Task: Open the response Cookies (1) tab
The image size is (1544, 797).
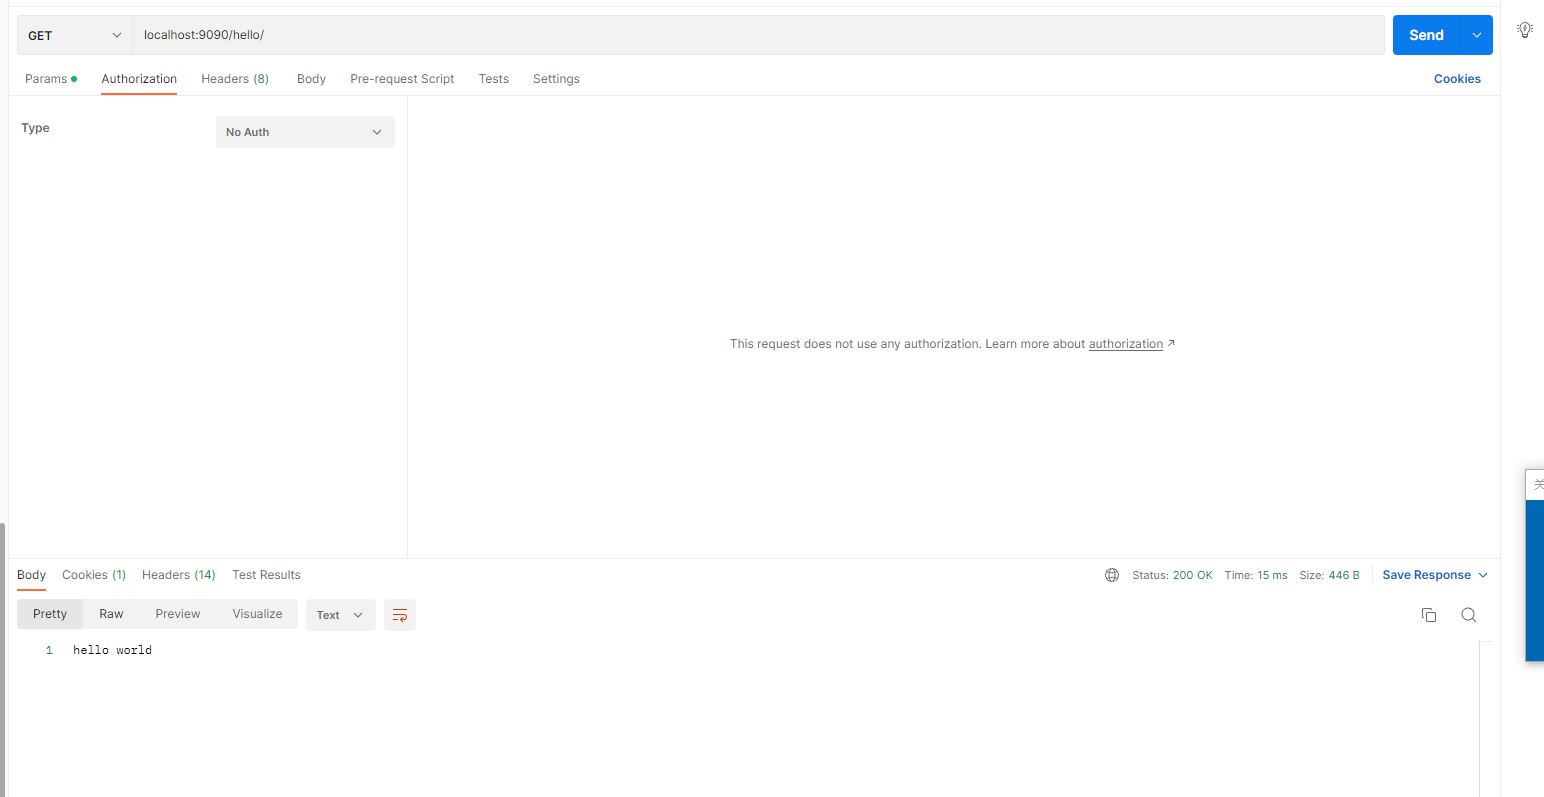Action: [x=94, y=575]
